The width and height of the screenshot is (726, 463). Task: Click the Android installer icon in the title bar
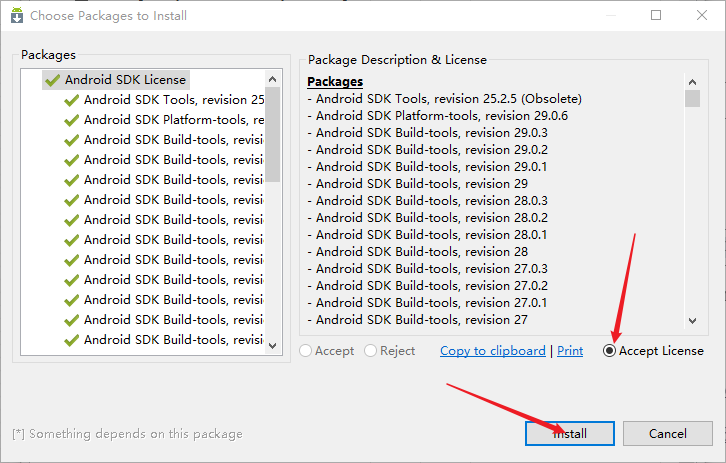pos(17,15)
